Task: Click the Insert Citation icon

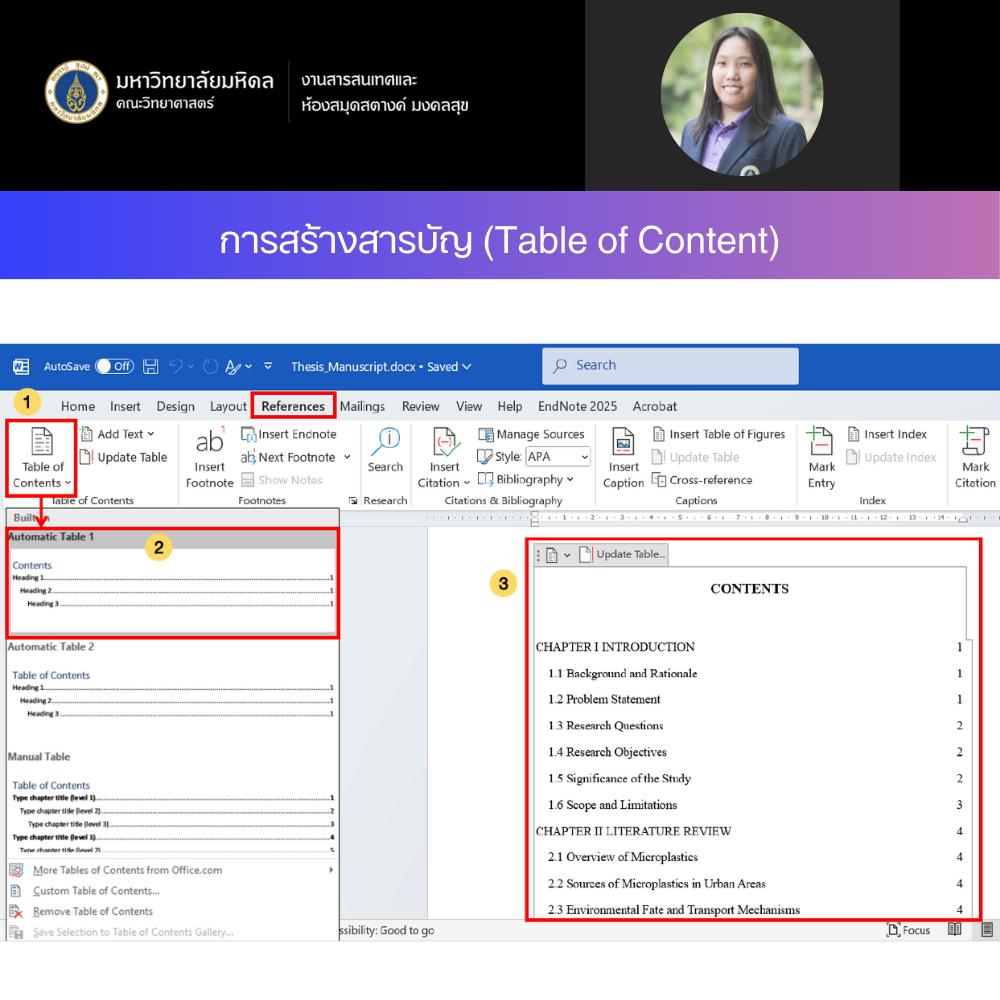Action: coord(444,443)
